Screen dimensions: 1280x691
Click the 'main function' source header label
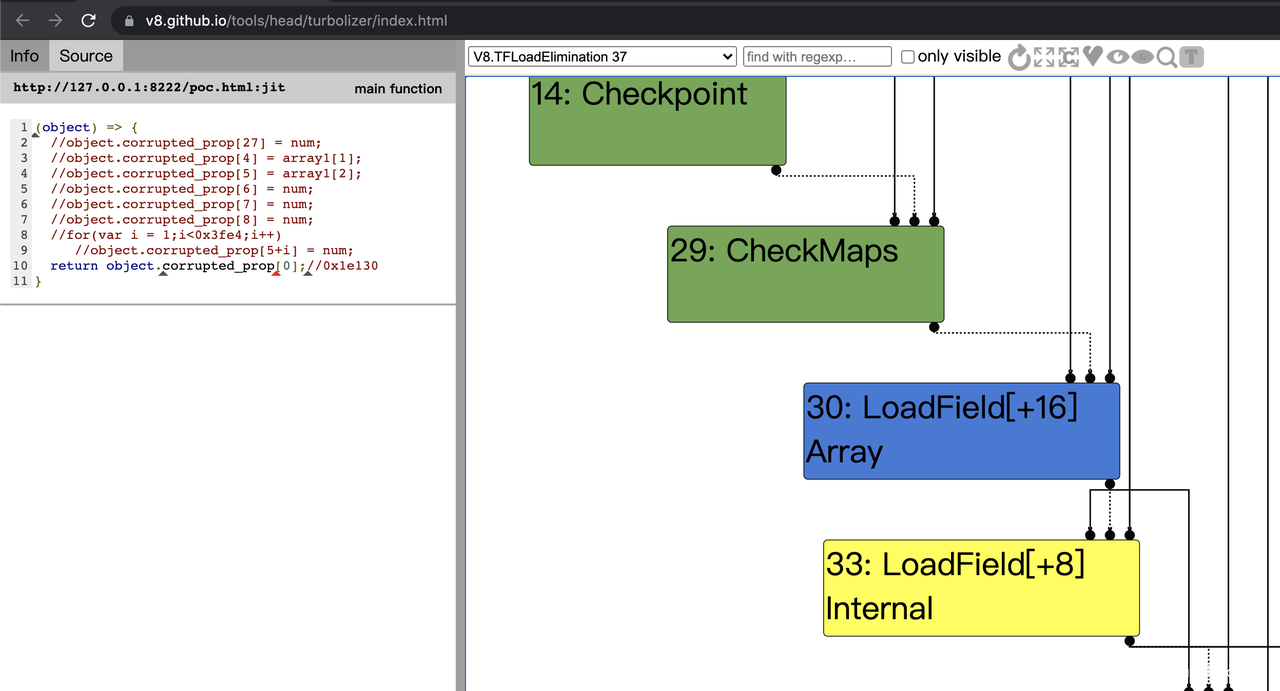pyautogui.click(x=398, y=89)
